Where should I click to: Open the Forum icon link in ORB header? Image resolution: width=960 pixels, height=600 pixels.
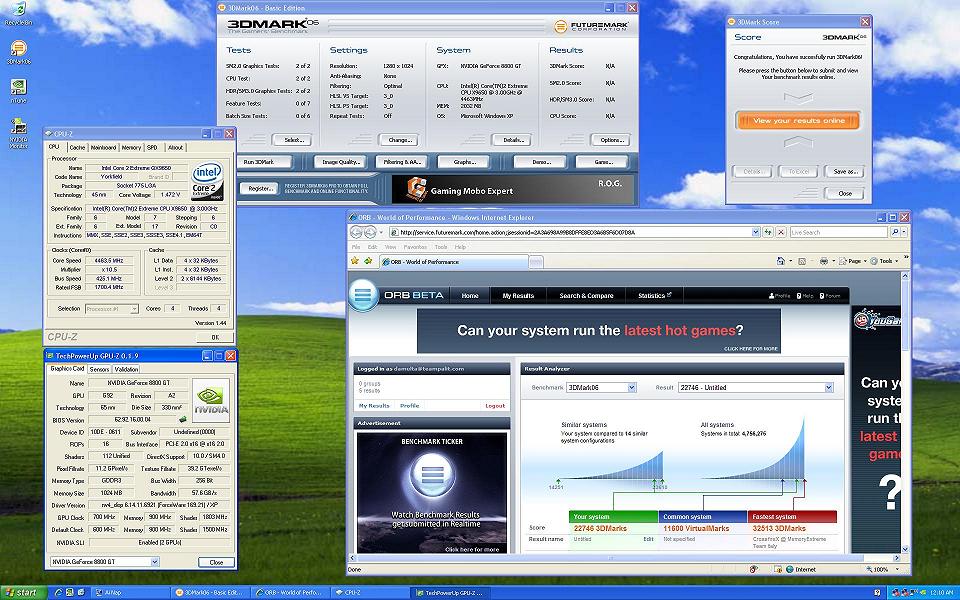point(830,296)
